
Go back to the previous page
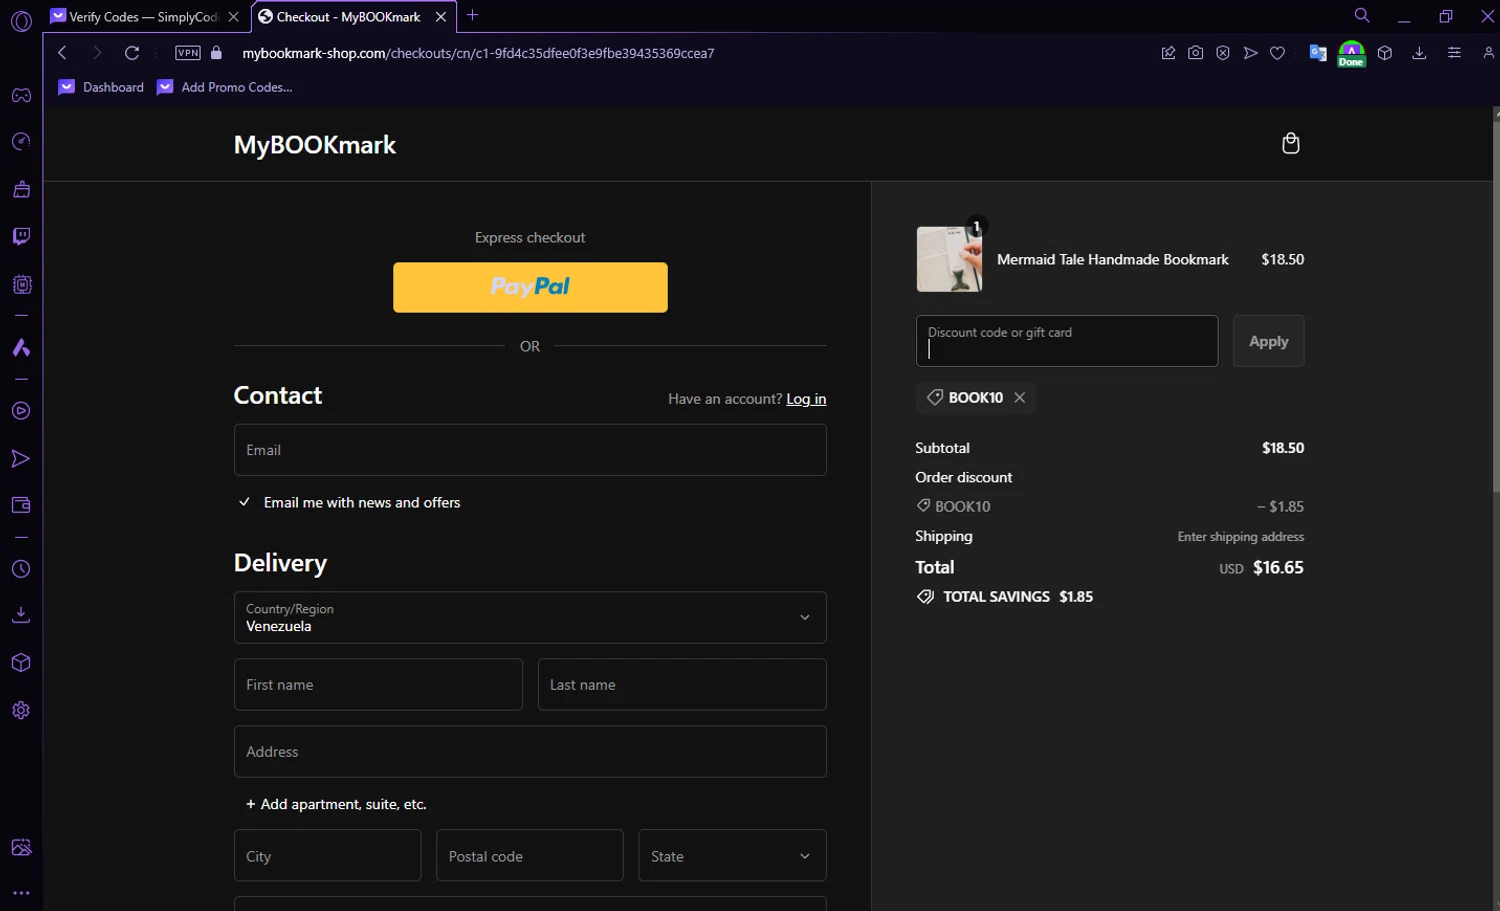click(62, 53)
